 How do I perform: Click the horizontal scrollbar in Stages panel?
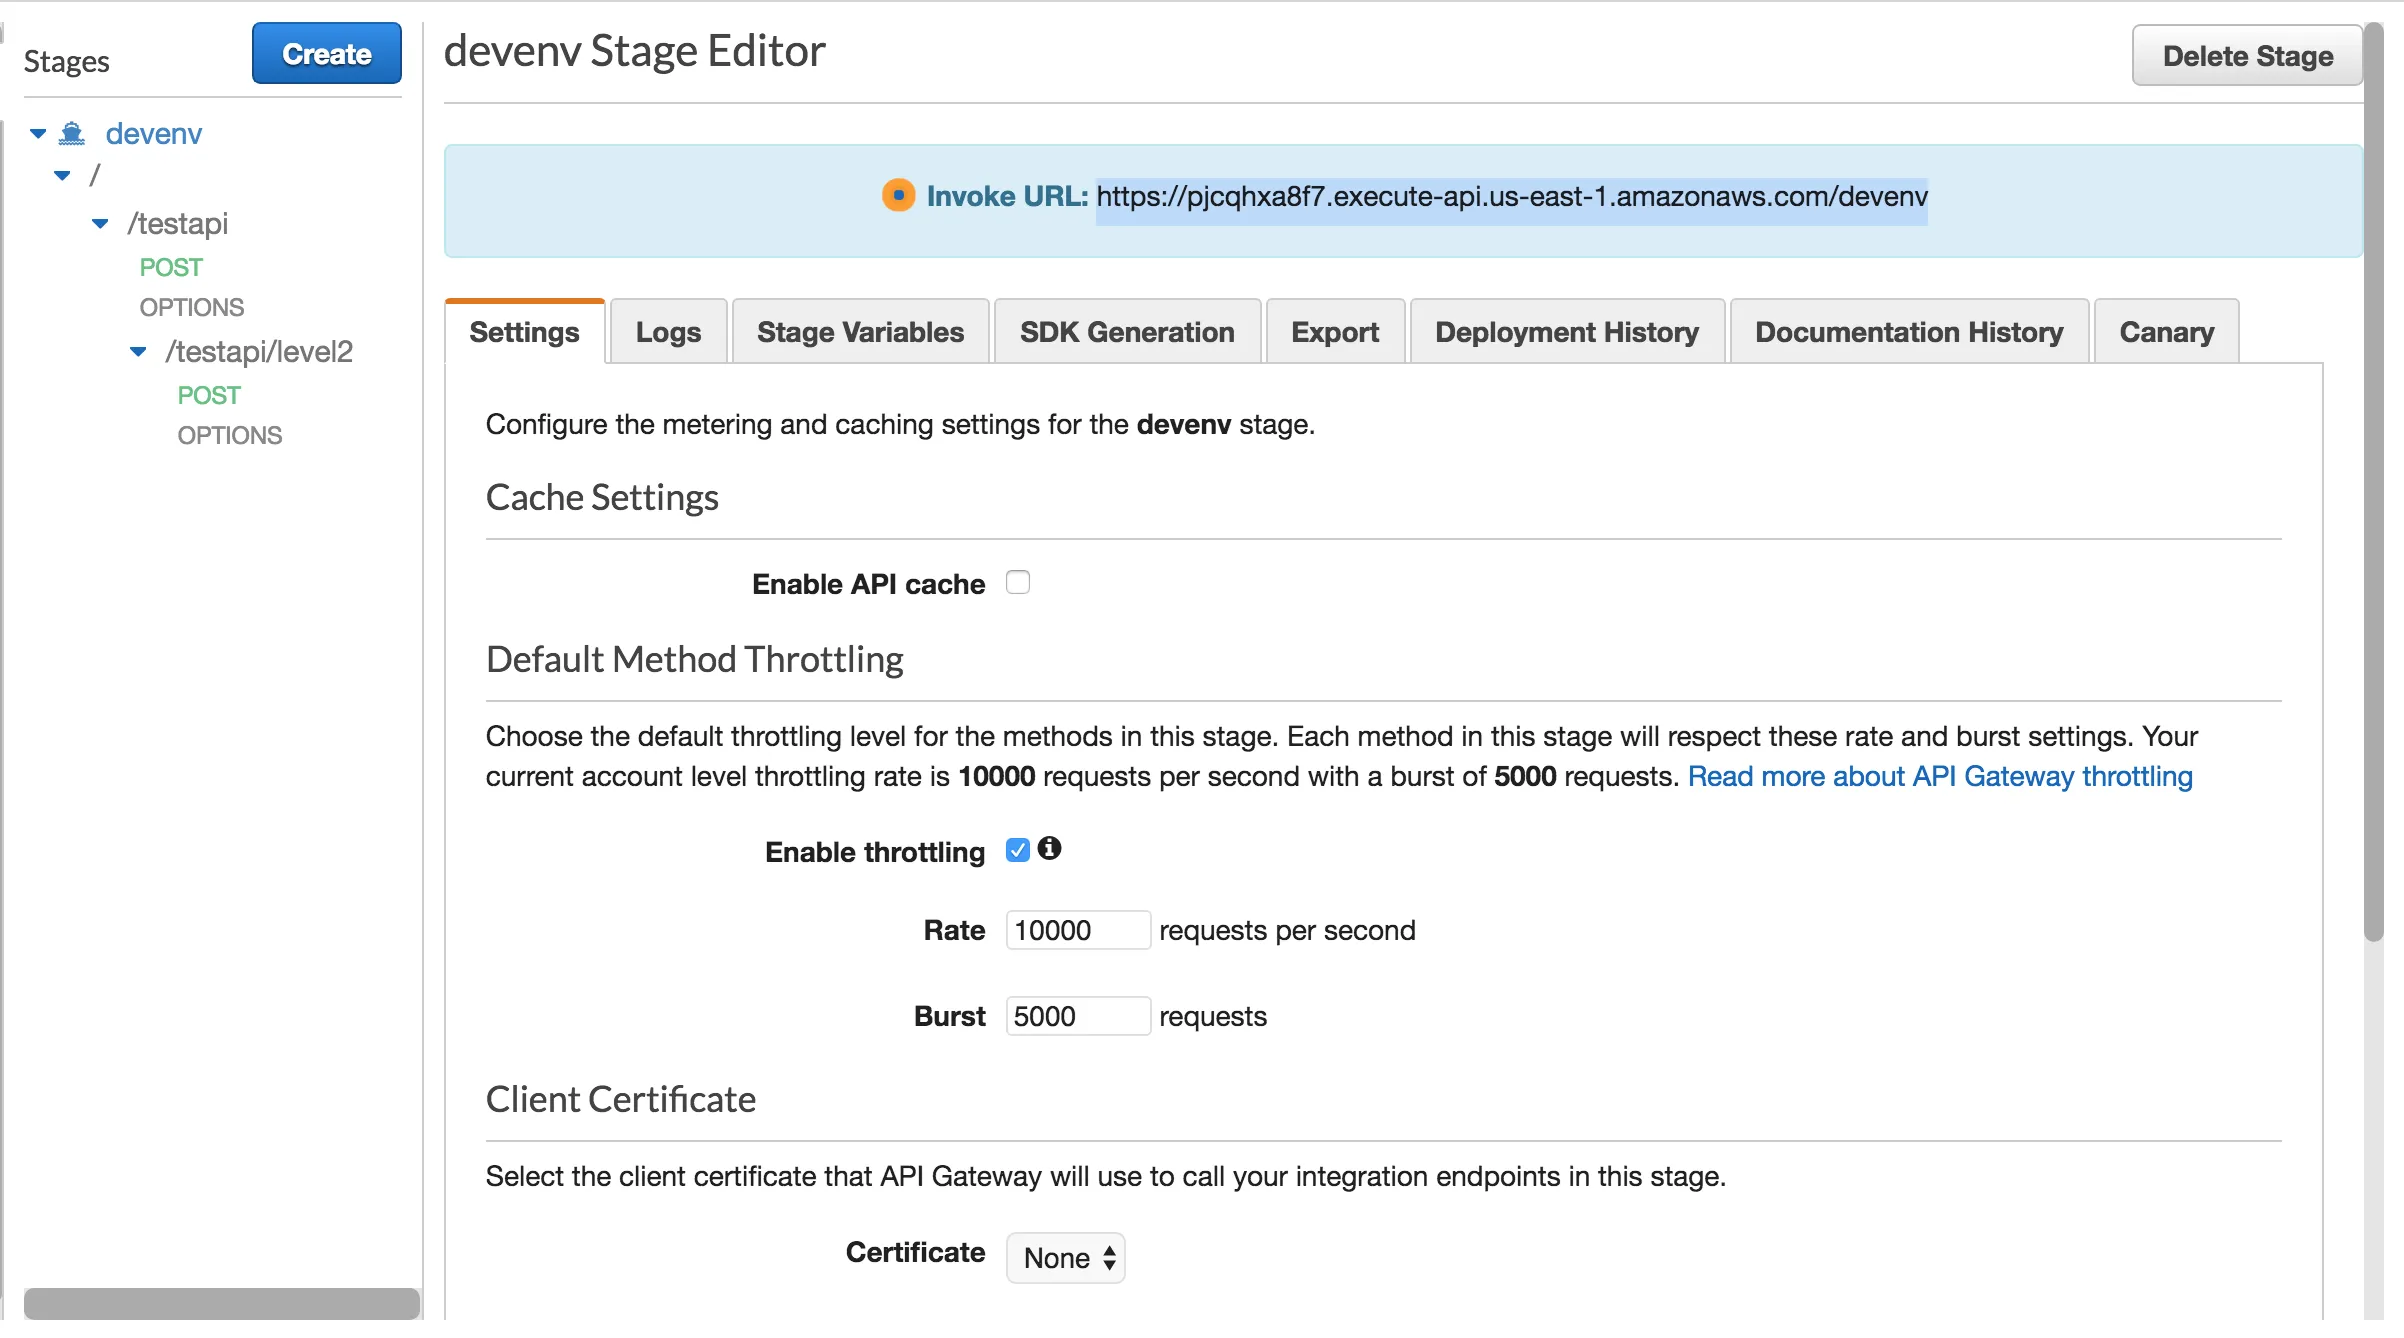[x=221, y=1303]
